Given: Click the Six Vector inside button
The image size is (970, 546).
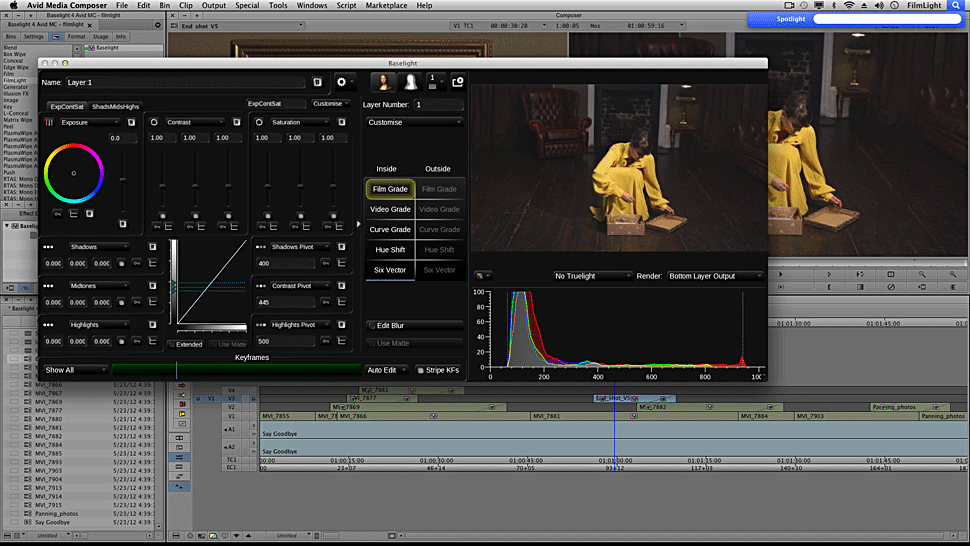Looking at the screenshot, I should coord(390,270).
